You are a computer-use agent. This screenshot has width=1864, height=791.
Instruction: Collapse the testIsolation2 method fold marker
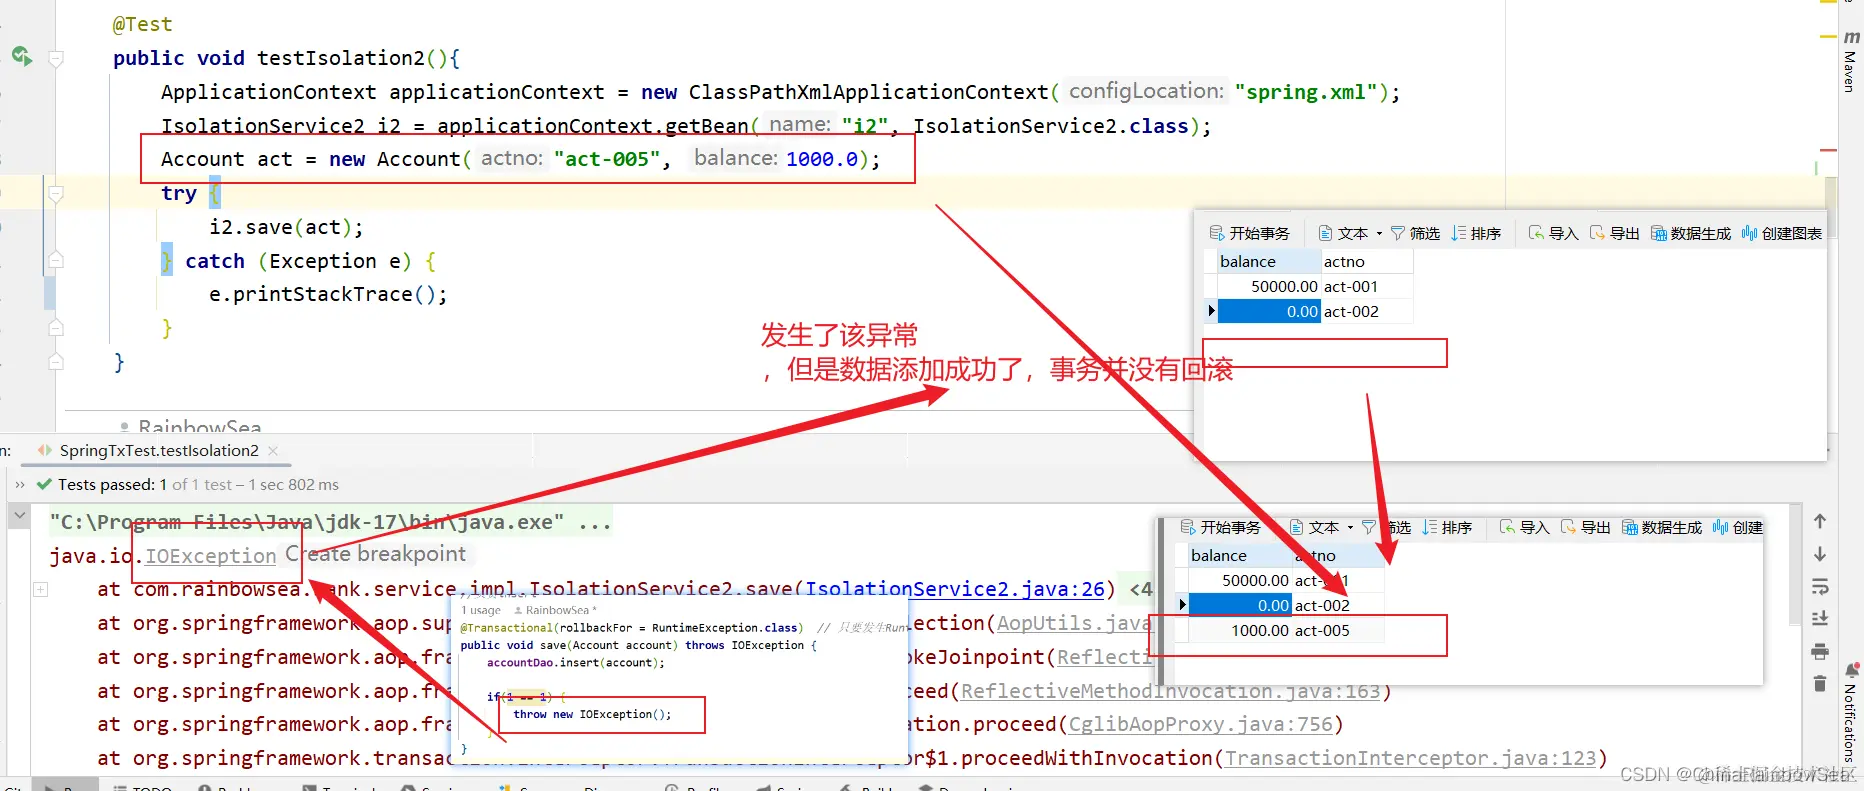pyautogui.click(x=56, y=58)
